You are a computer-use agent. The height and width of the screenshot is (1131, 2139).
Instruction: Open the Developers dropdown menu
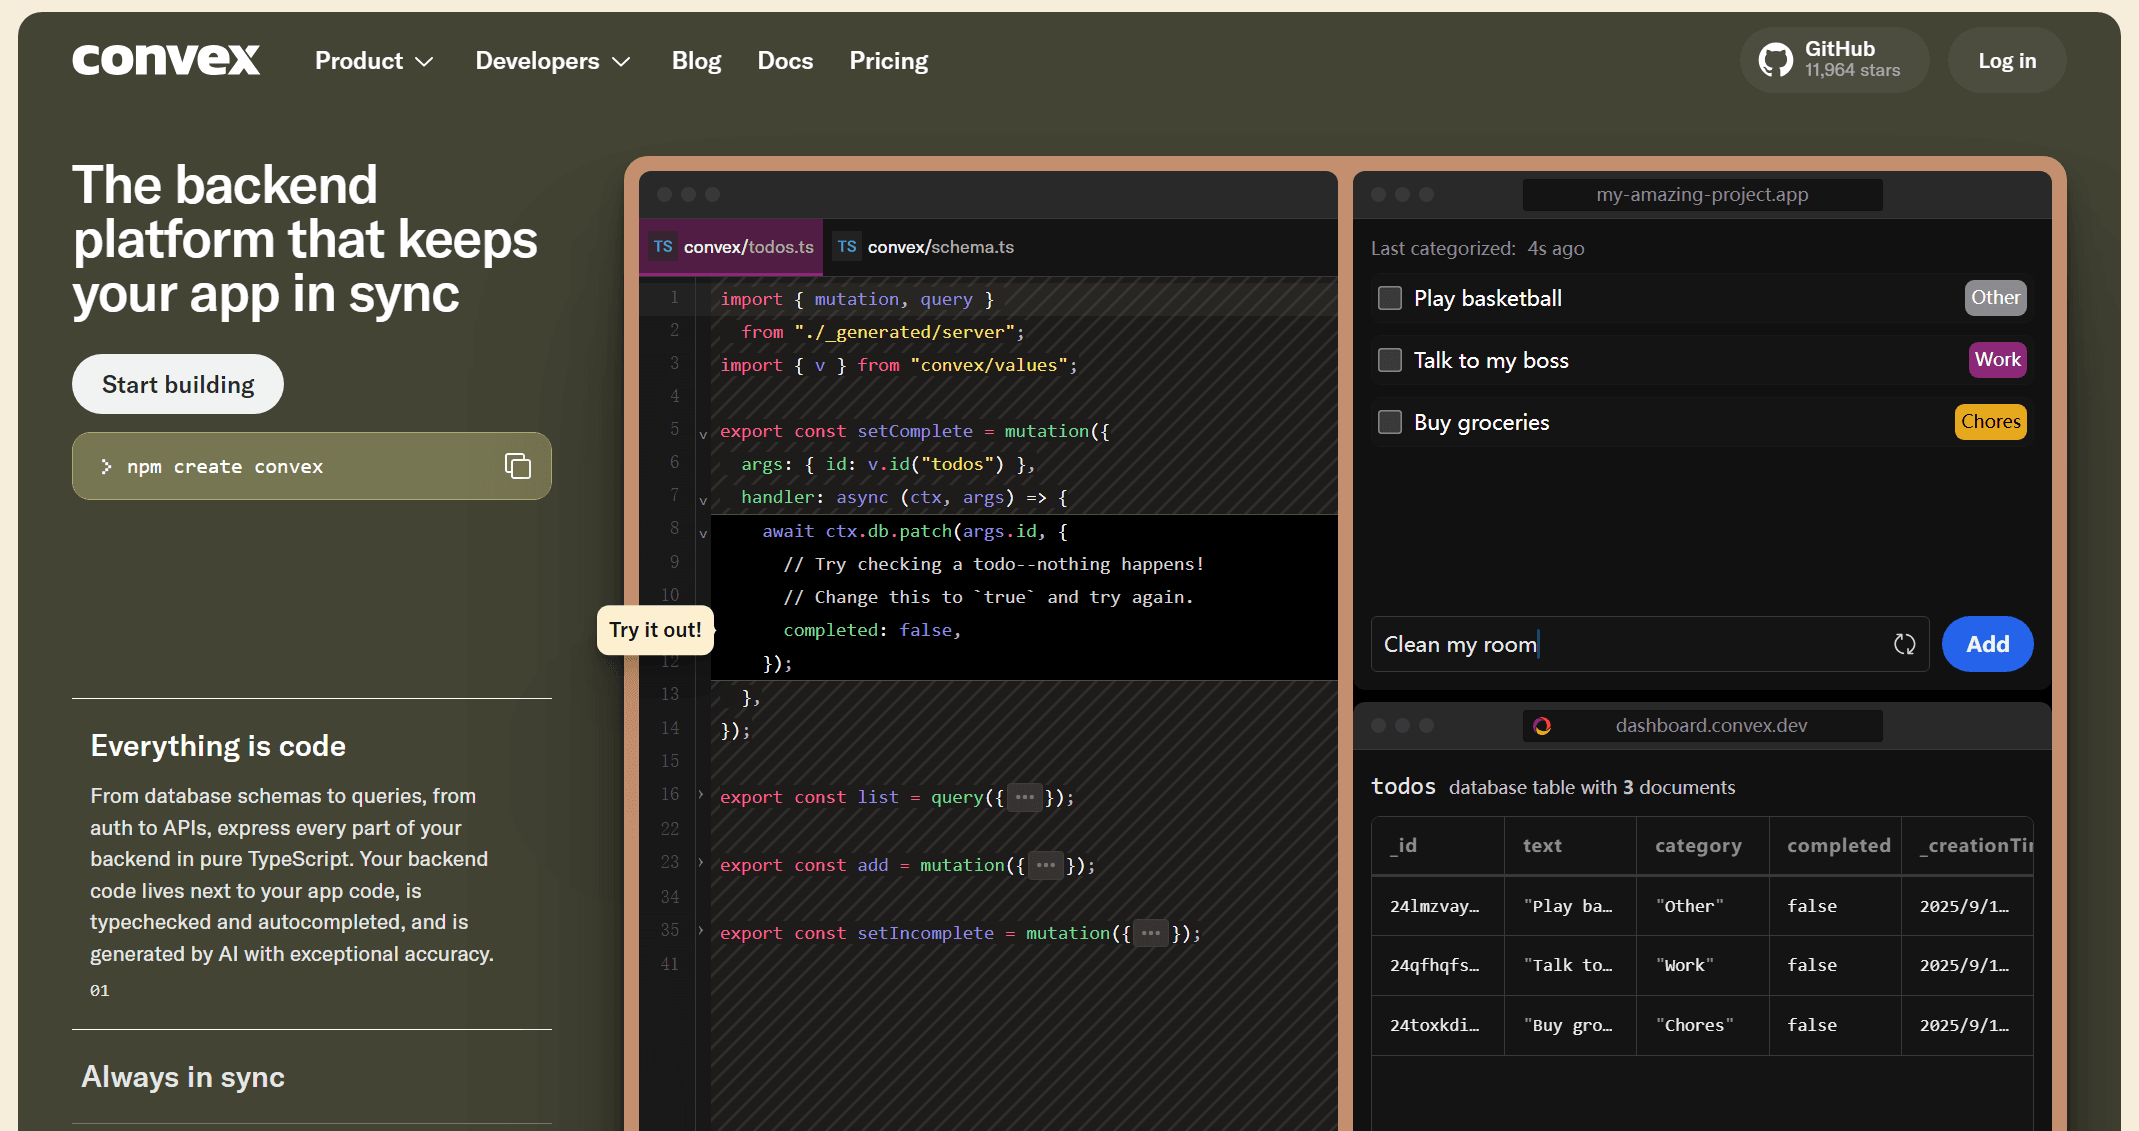[x=552, y=61]
